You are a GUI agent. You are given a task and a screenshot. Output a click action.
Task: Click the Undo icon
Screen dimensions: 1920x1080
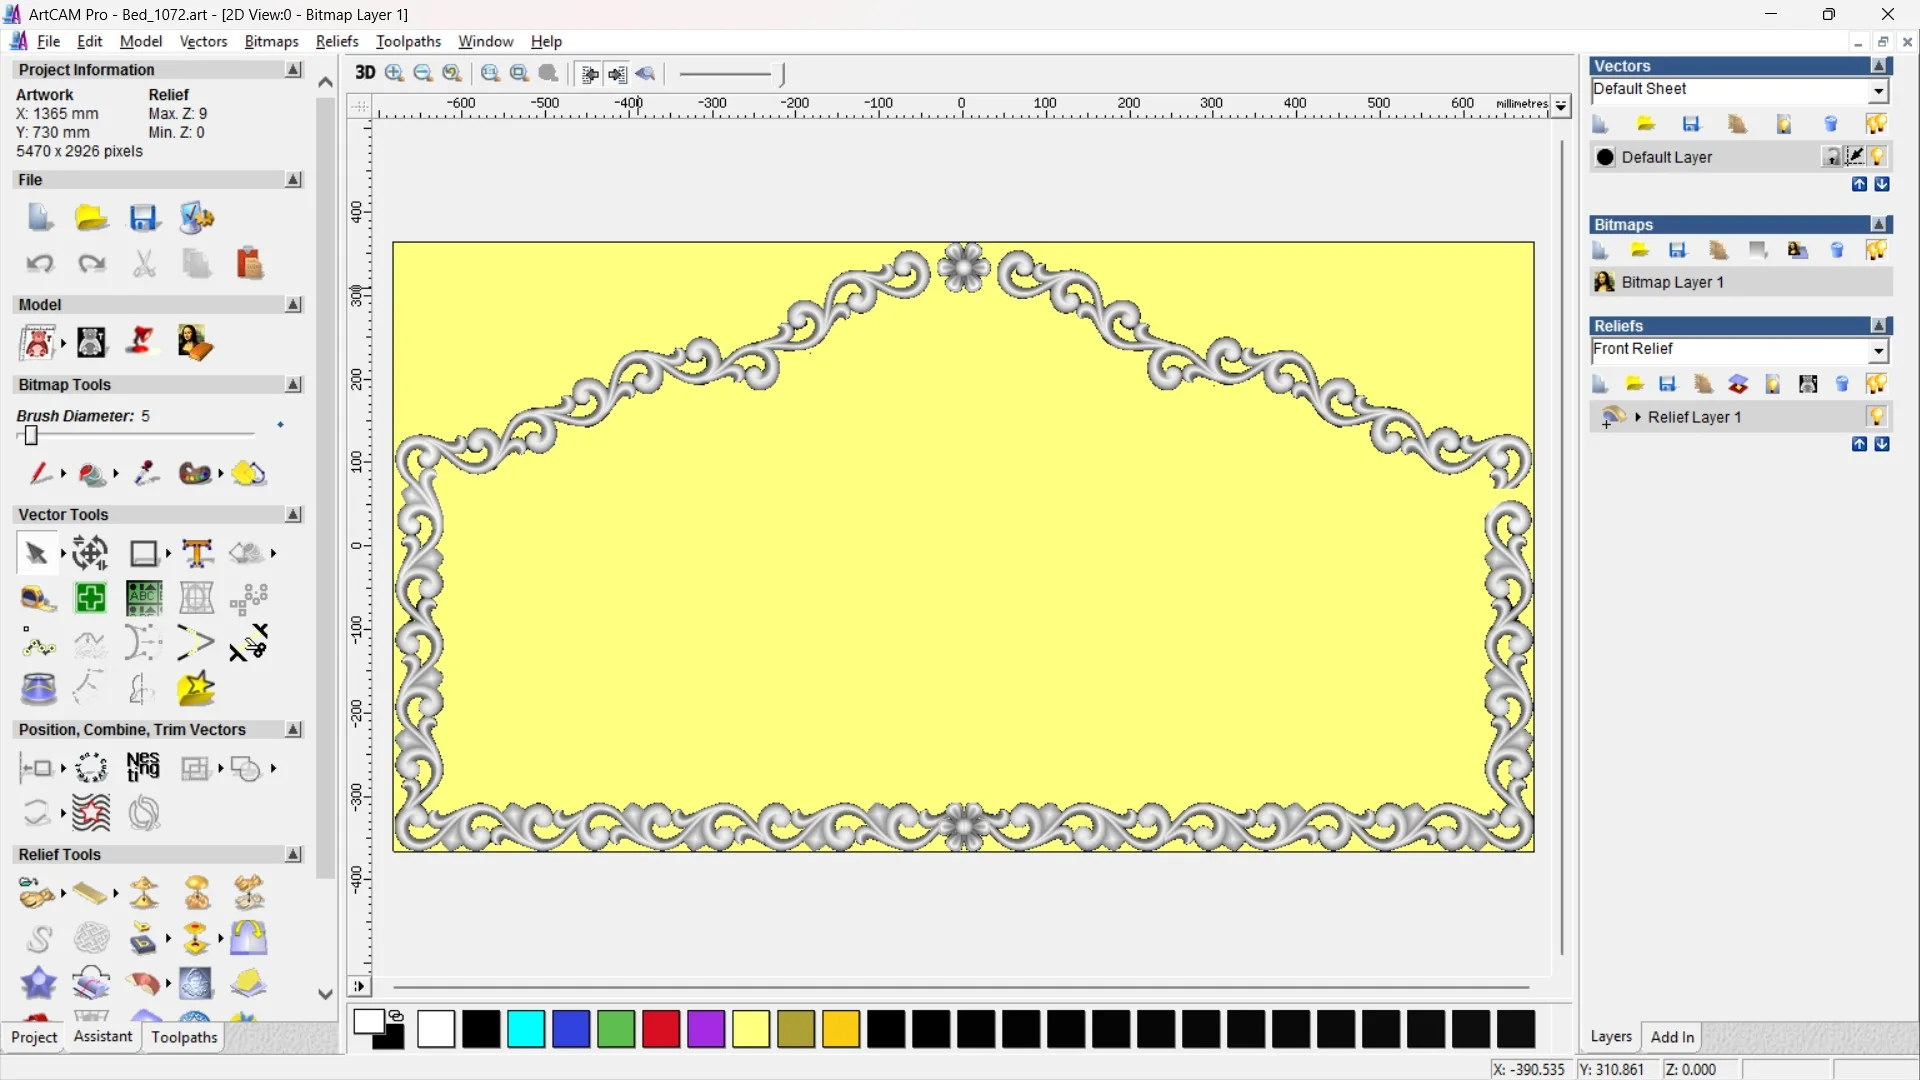pos(39,264)
